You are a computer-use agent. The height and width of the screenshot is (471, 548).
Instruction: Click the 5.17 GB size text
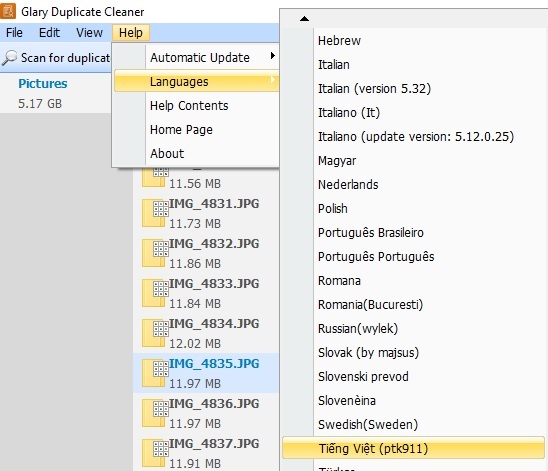40,104
